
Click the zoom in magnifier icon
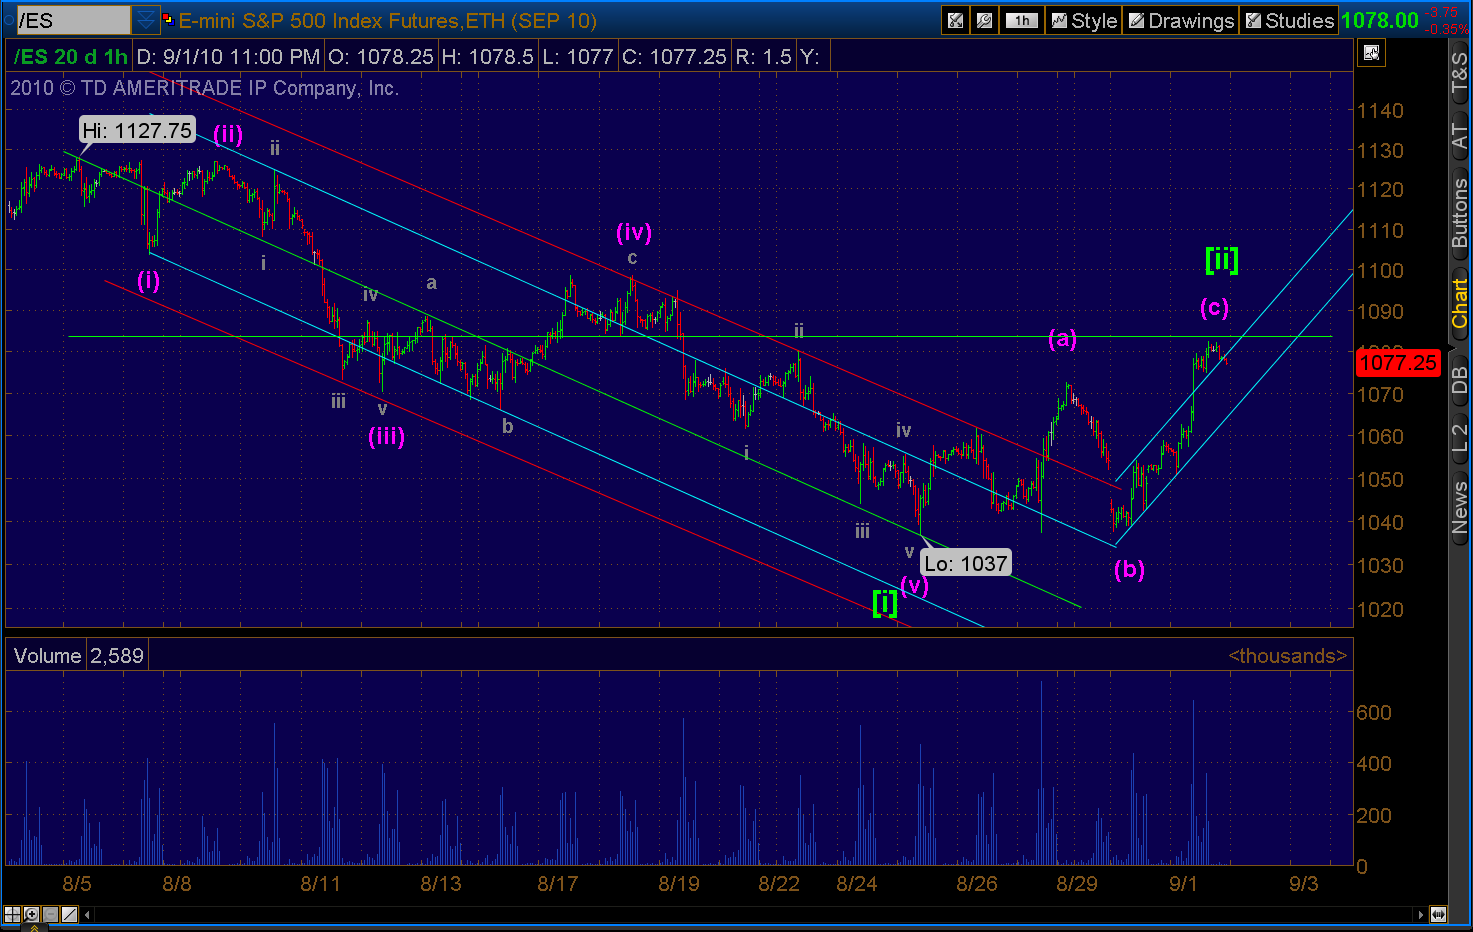(31, 914)
